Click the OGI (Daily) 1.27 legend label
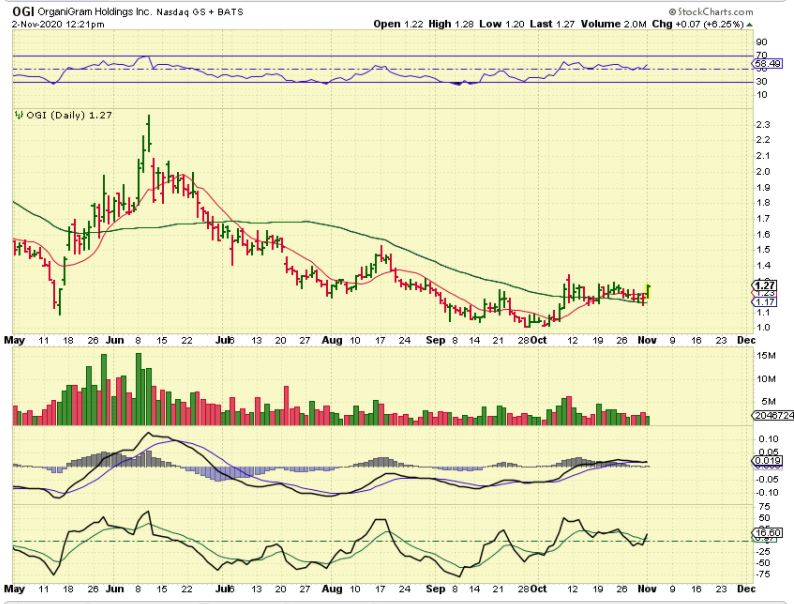Image resolution: width=794 pixels, height=604 pixels. click(x=69, y=115)
